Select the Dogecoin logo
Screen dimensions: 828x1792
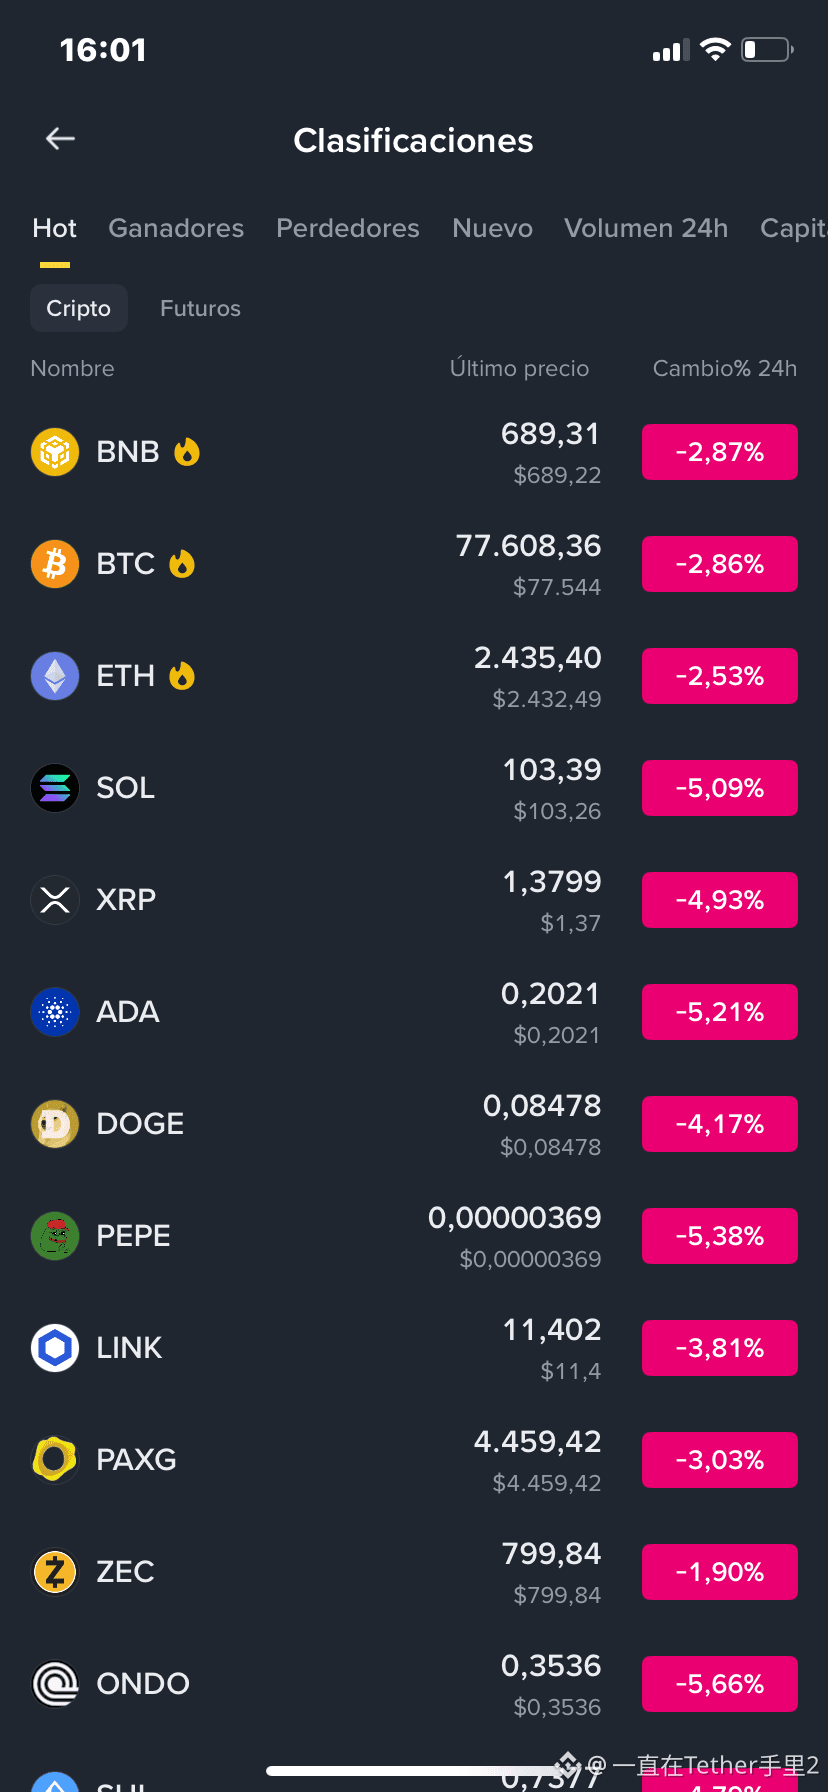[55, 1124]
